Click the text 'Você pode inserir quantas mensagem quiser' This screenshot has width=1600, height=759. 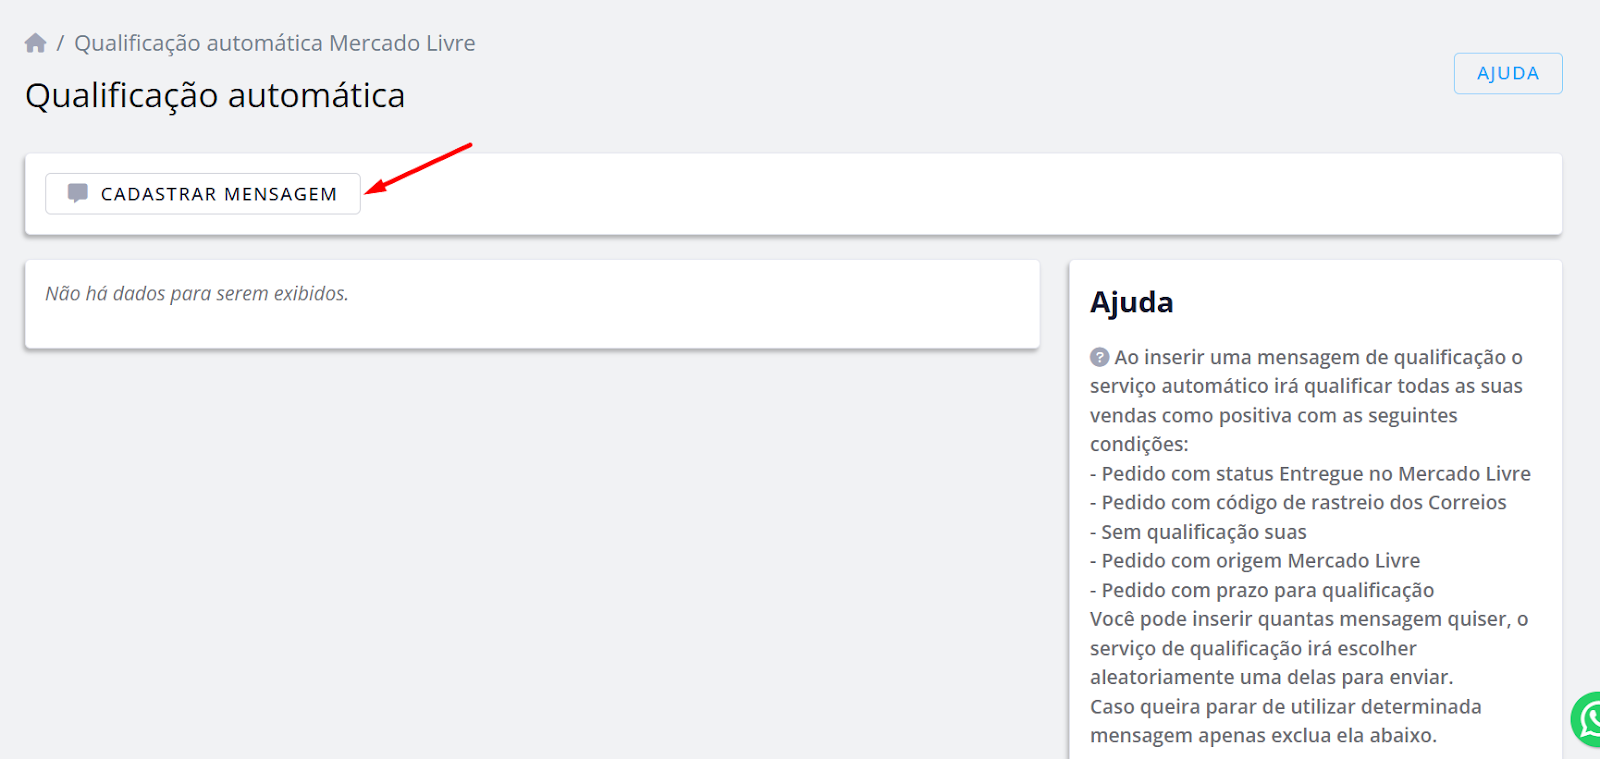(1300, 619)
